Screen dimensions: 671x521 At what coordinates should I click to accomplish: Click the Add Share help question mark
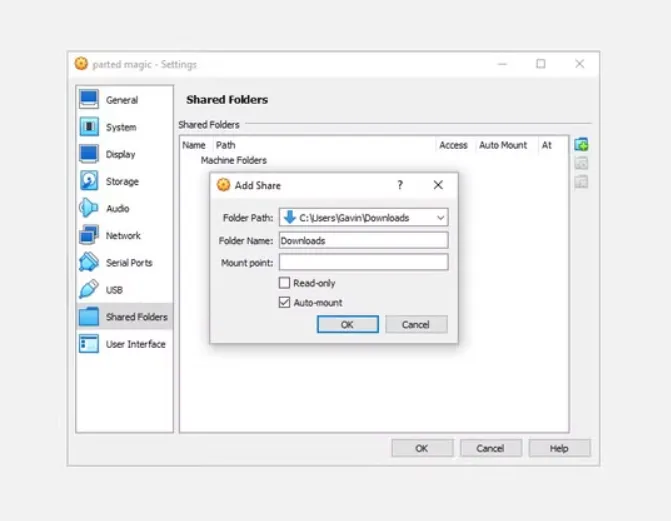point(400,185)
